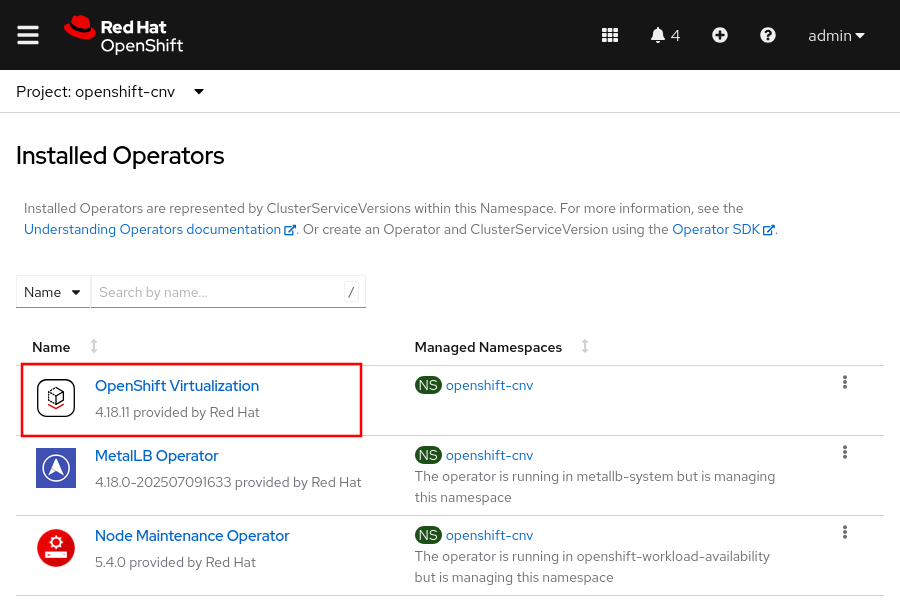The width and height of the screenshot is (900, 600).
Task: Click the '5.4.0 provided by Red Hat' text
Action: pos(175,562)
